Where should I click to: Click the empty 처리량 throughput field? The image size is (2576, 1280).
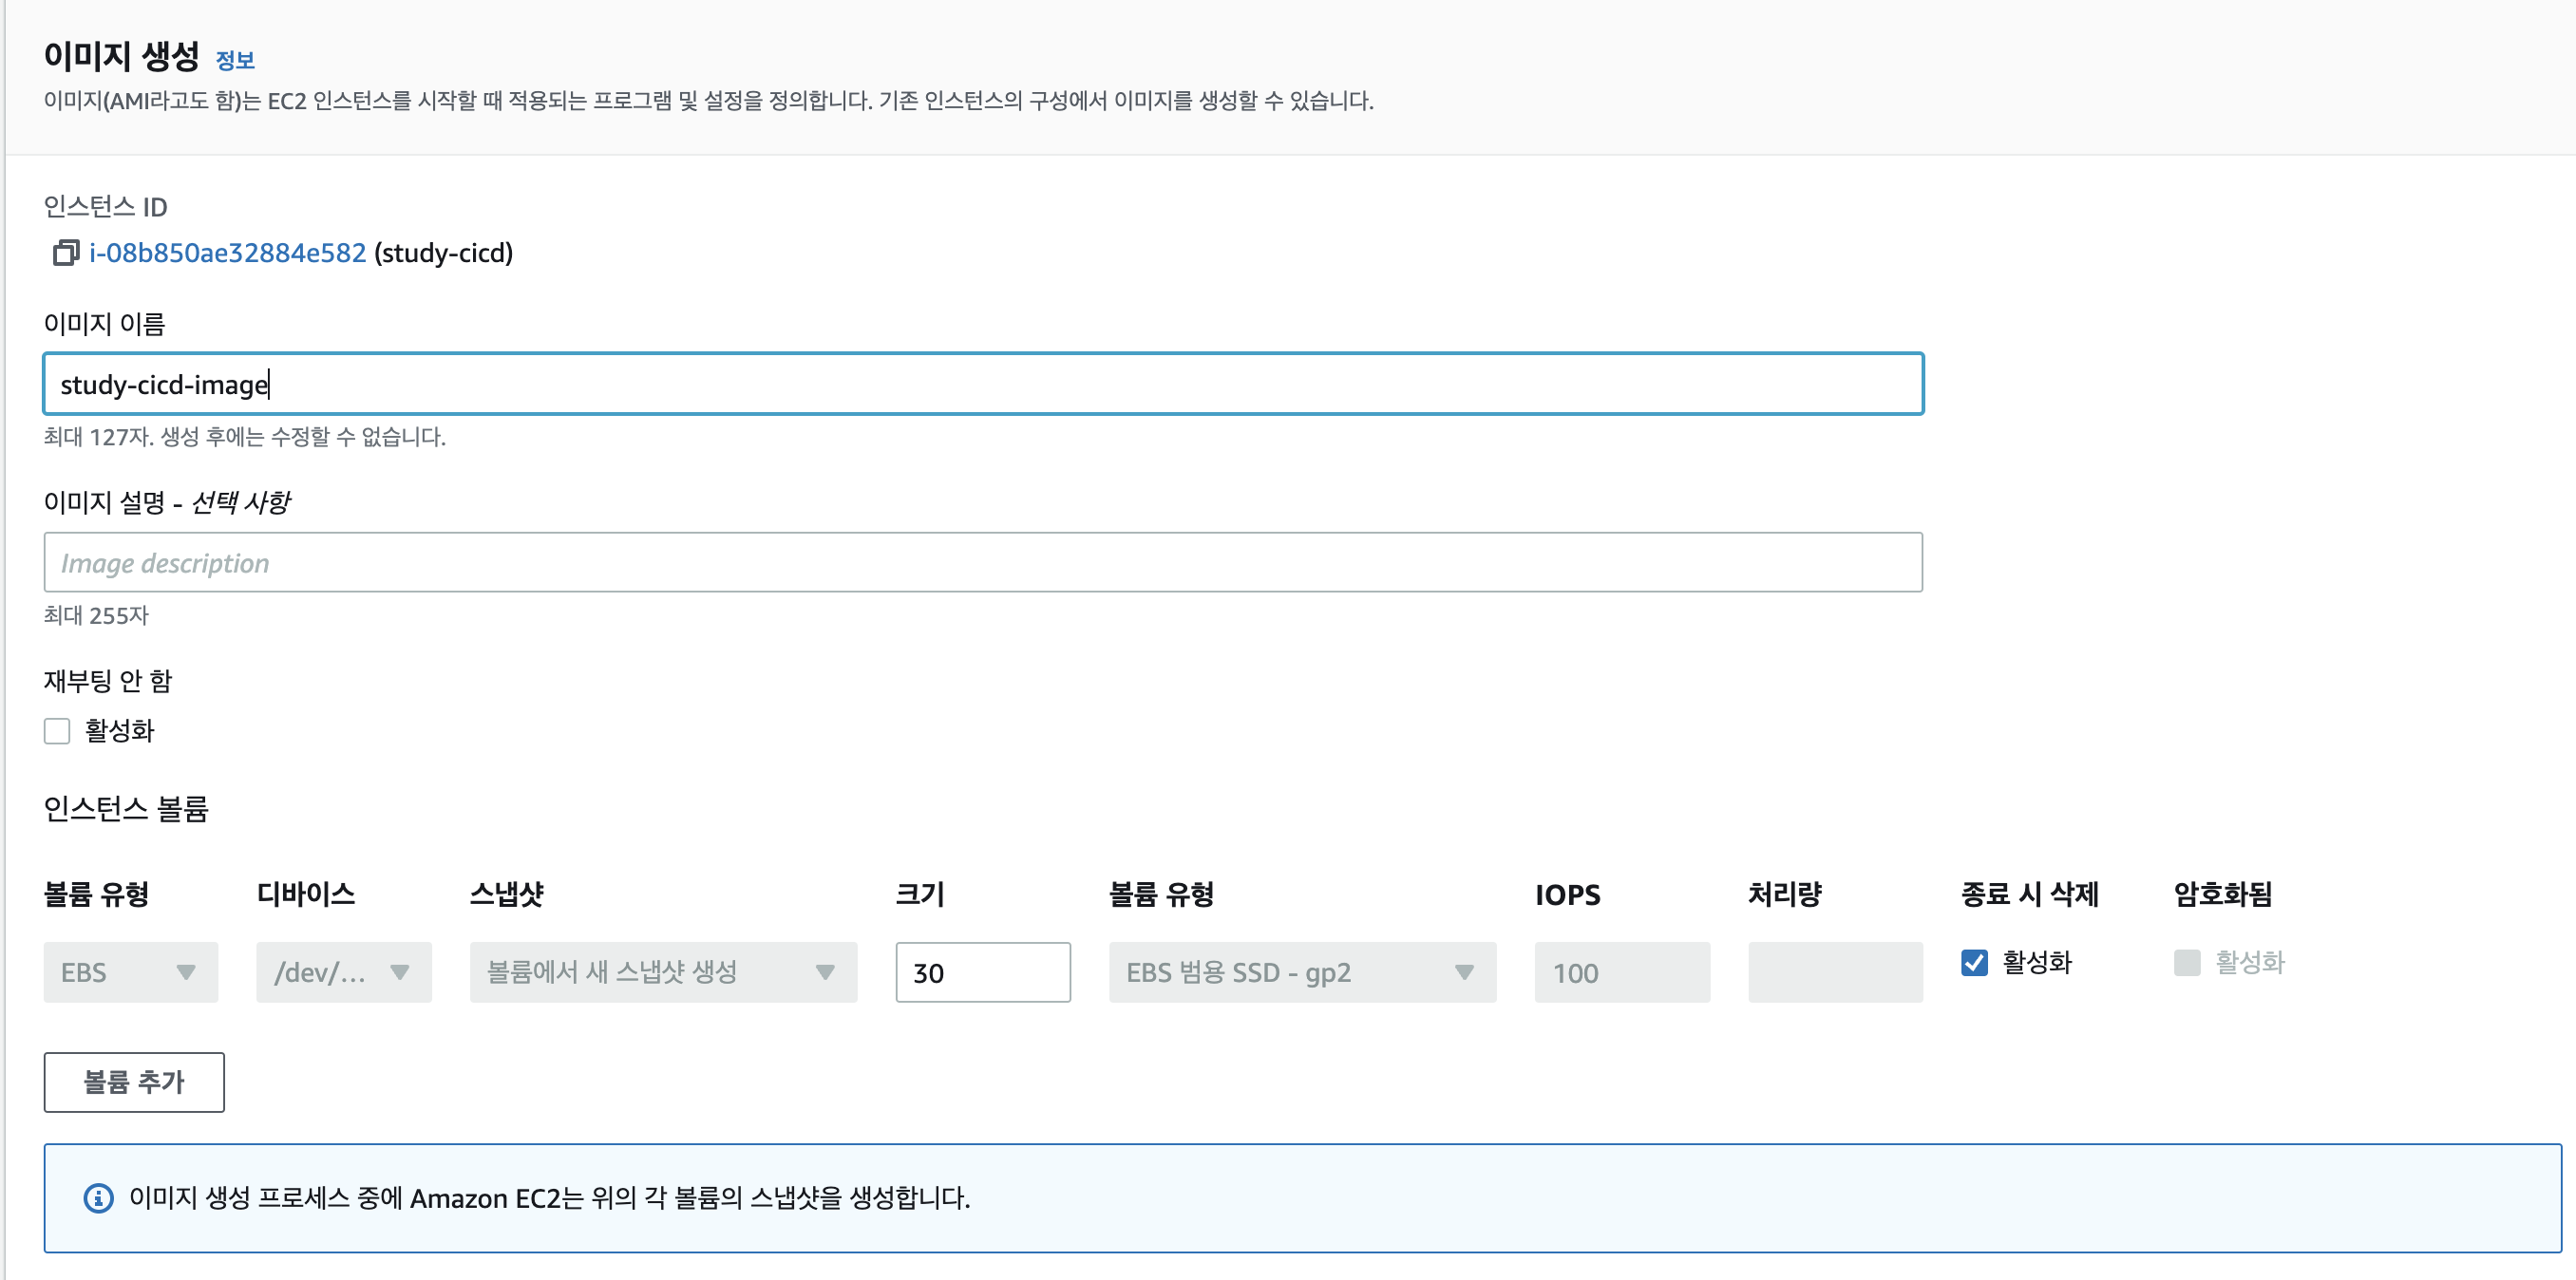pyautogui.click(x=1834, y=972)
